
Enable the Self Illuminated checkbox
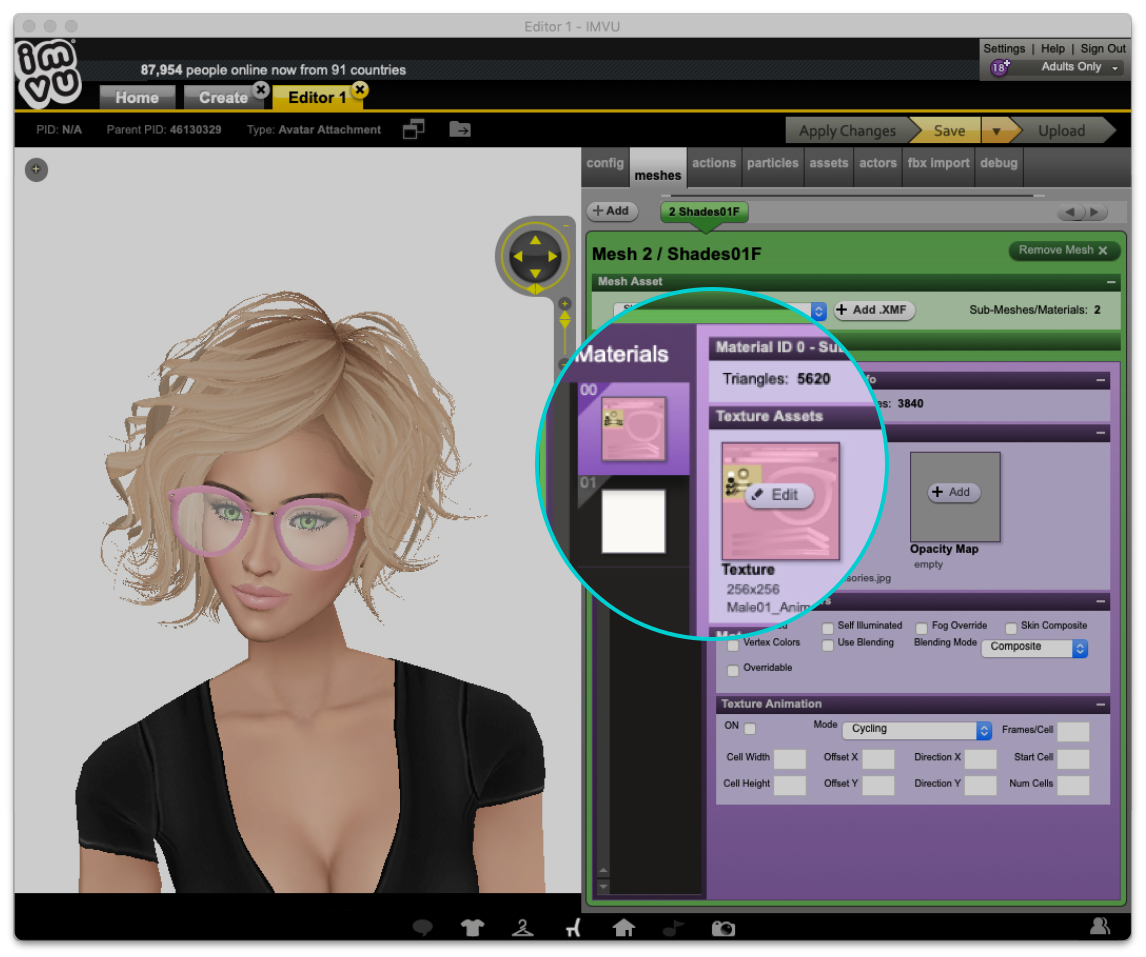(828, 628)
